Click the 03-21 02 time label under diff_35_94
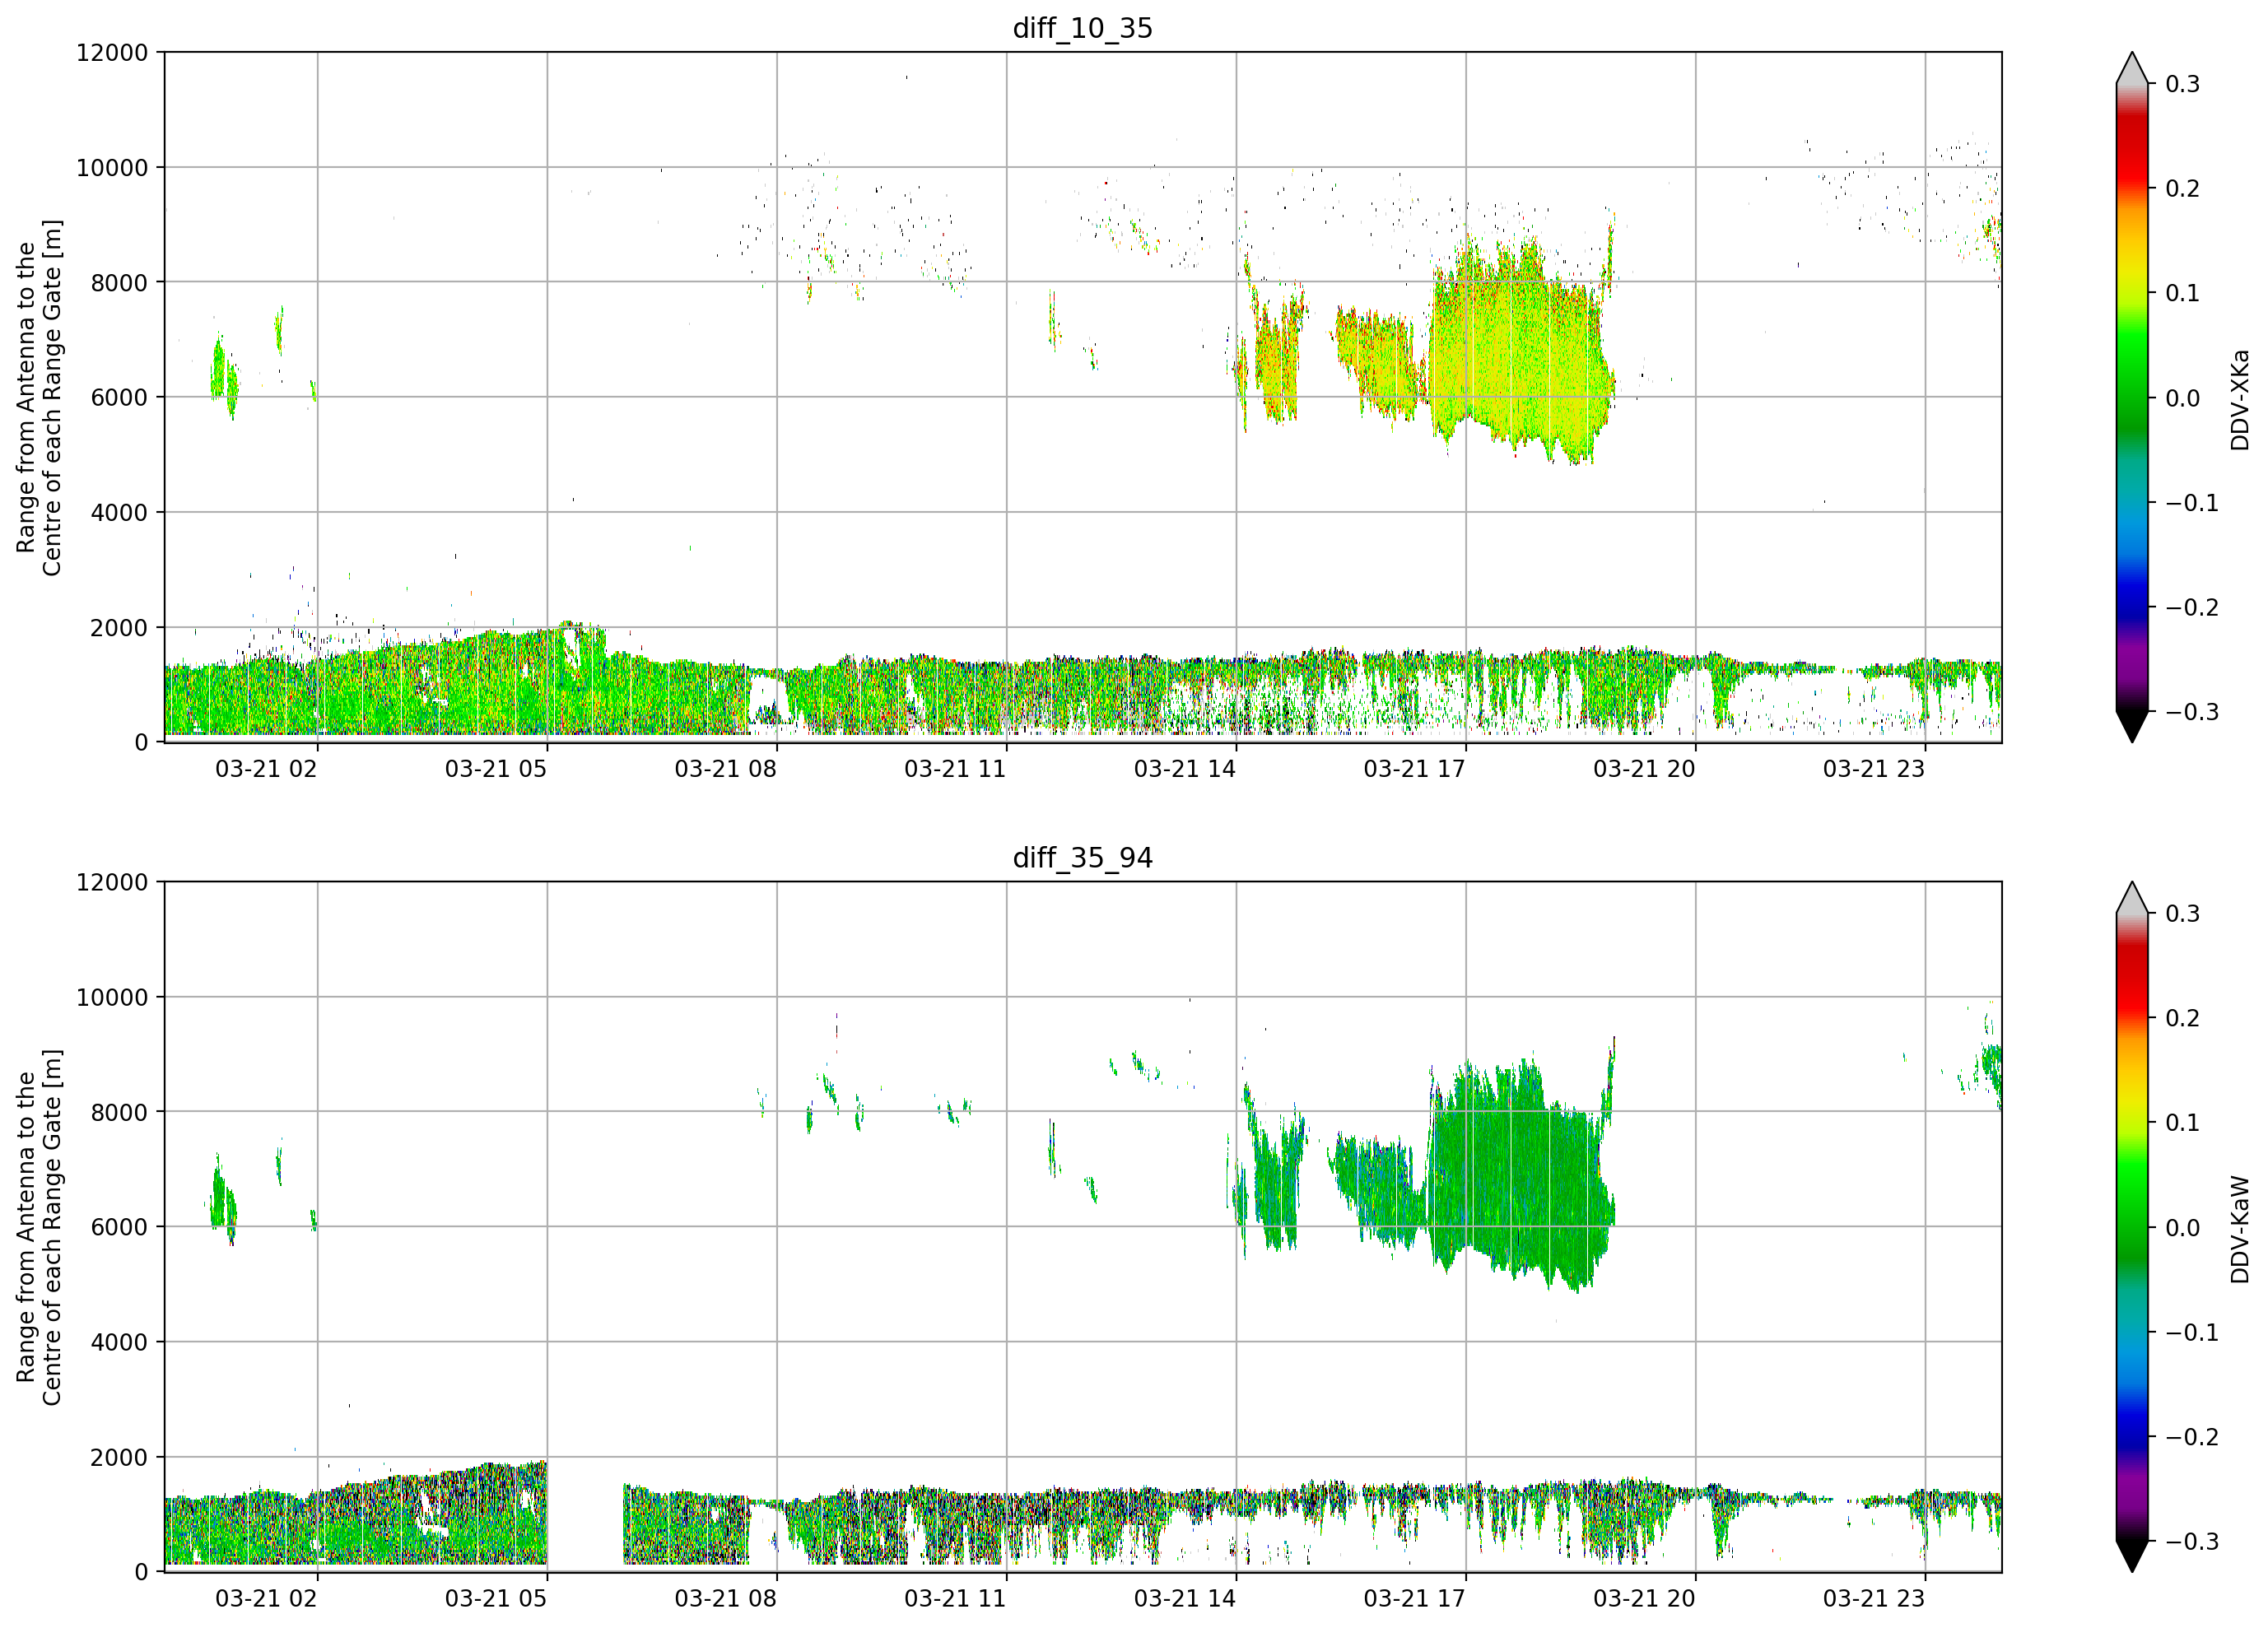2268x1628 pixels. [266, 1598]
